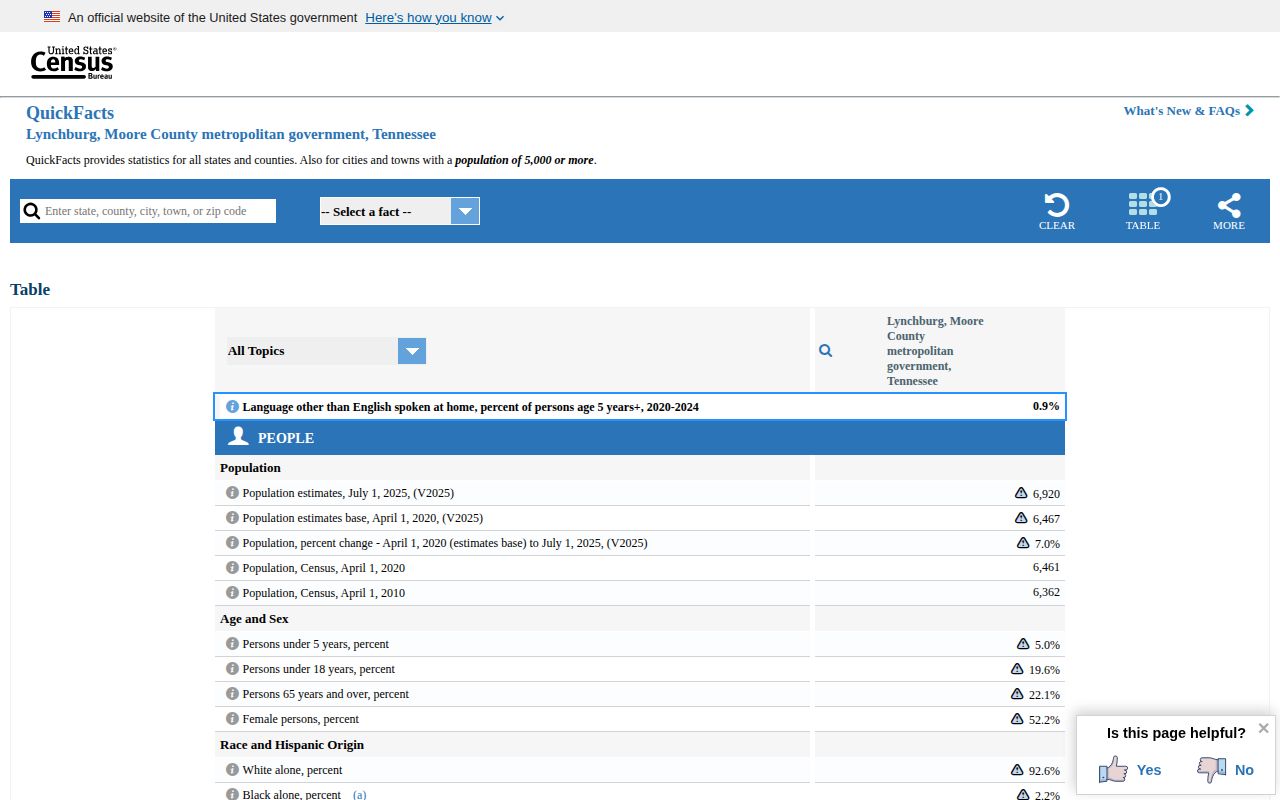This screenshot has width=1280, height=800.
Task: Open info icon for Persons under 5 years
Action: pos(232,644)
